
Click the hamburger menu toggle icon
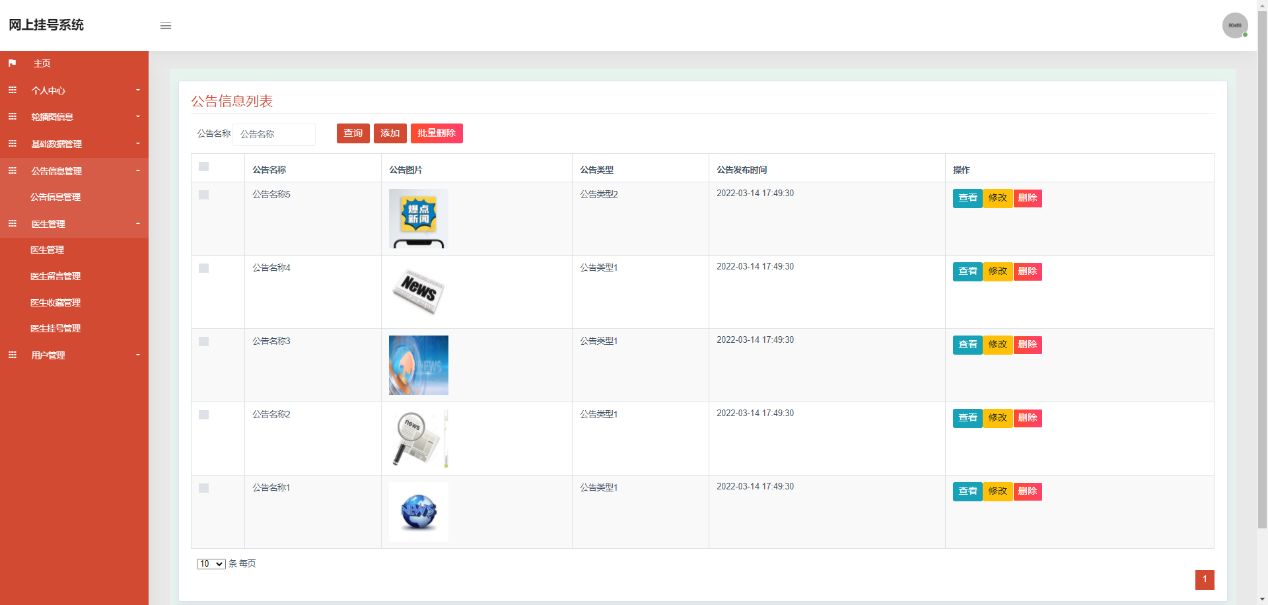tap(166, 26)
